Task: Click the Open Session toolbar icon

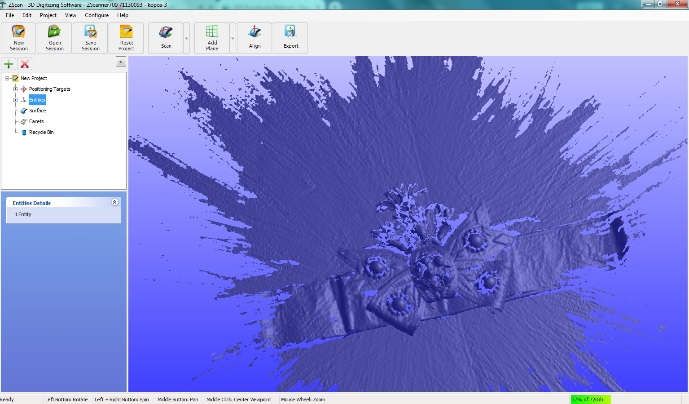Action: point(54,36)
